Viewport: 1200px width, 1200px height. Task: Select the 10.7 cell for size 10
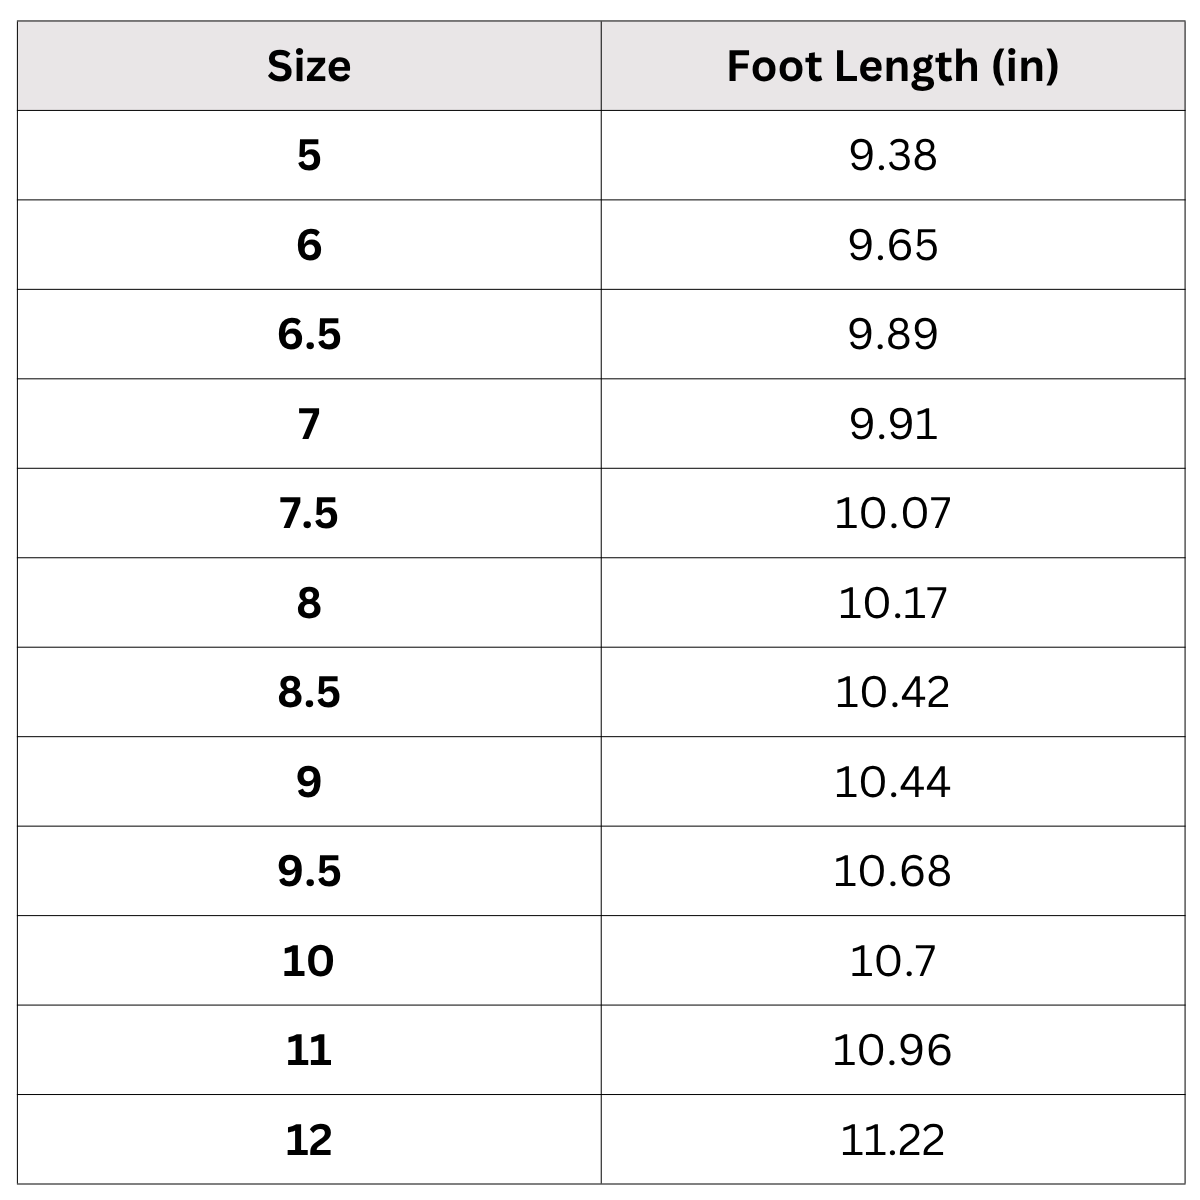[x=892, y=961]
